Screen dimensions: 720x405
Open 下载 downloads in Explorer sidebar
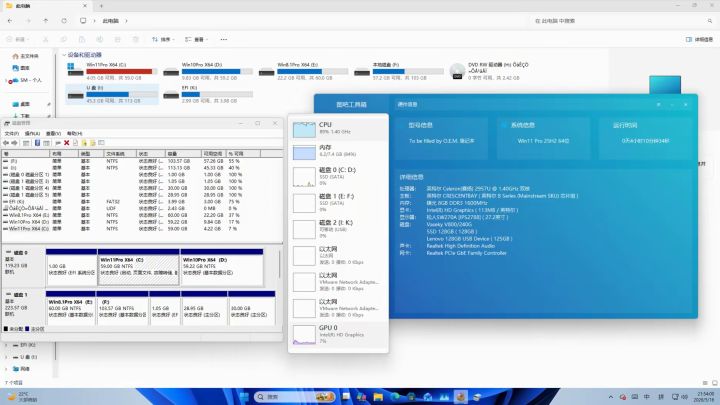21,116
